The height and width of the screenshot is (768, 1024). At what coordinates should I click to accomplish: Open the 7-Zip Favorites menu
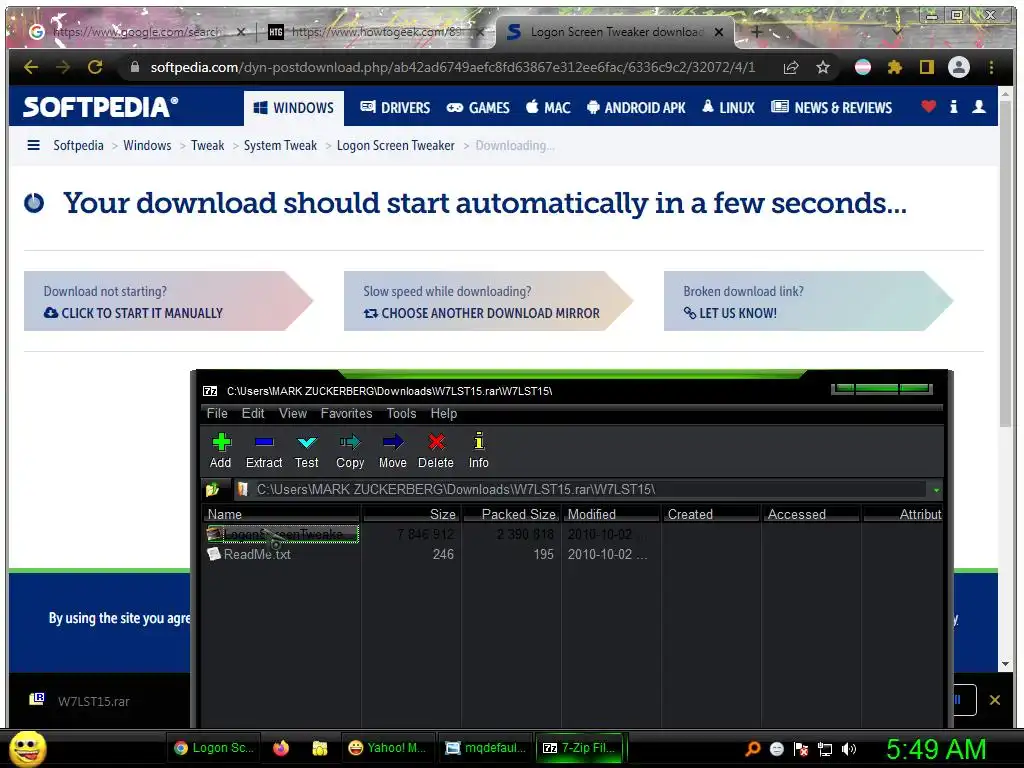346,413
